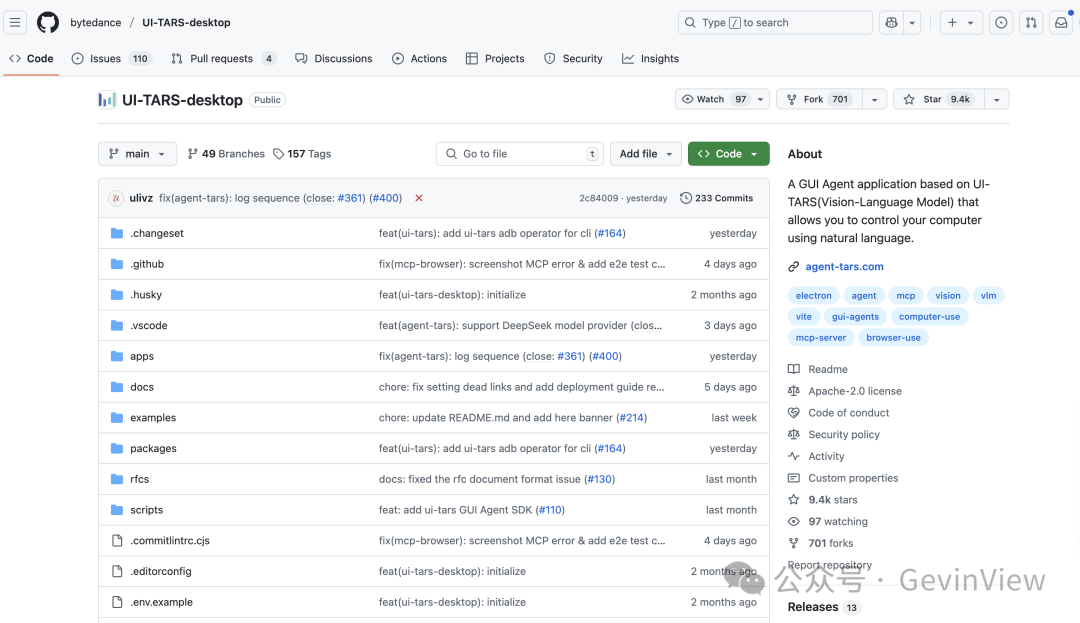This screenshot has width=1080, height=623.
Task: Open the agent-tars.com website link
Action: (844, 266)
